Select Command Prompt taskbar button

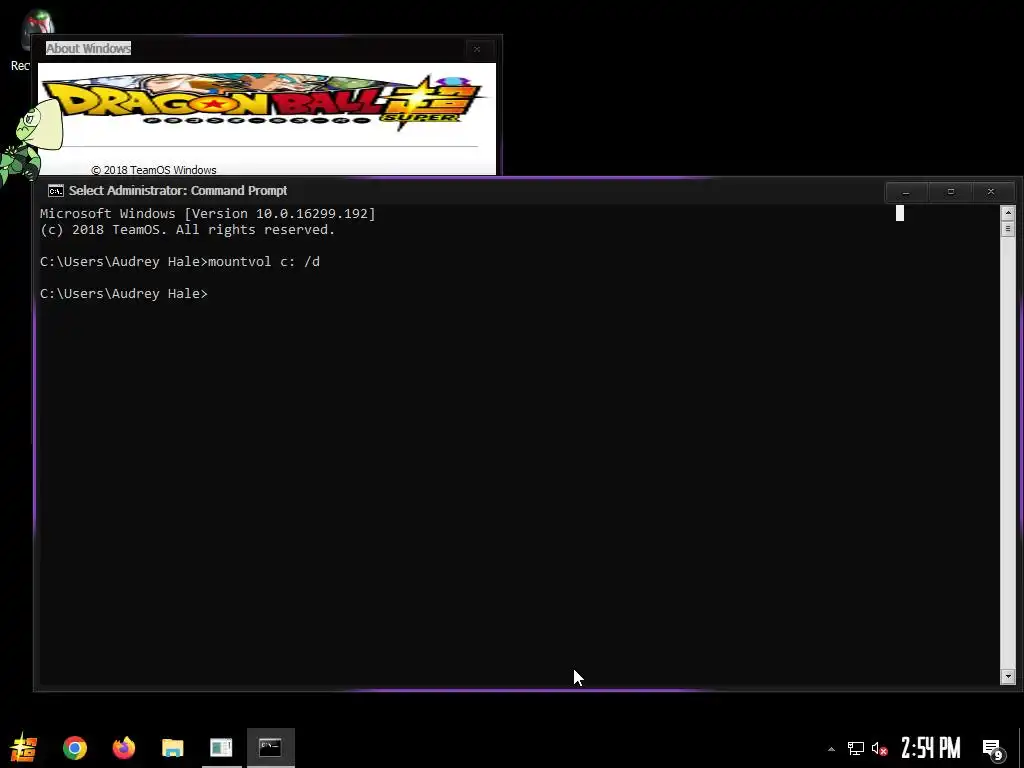(x=270, y=748)
